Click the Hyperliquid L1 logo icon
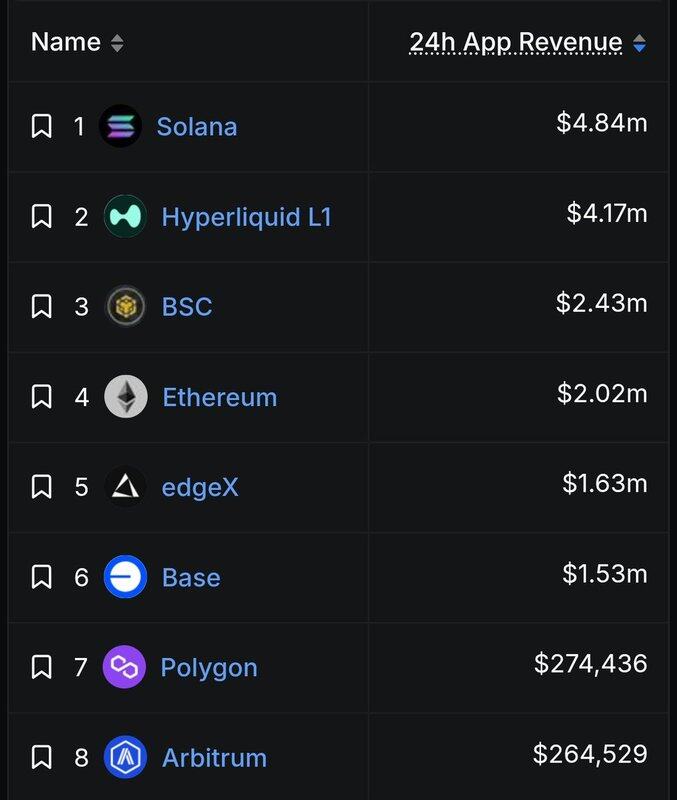The height and width of the screenshot is (800, 677). click(x=125, y=217)
